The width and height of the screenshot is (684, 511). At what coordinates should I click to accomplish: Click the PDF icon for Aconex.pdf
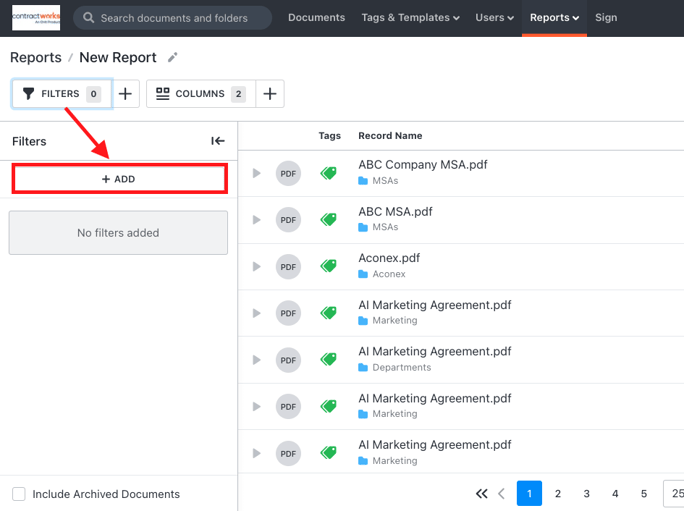(x=288, y=267)
